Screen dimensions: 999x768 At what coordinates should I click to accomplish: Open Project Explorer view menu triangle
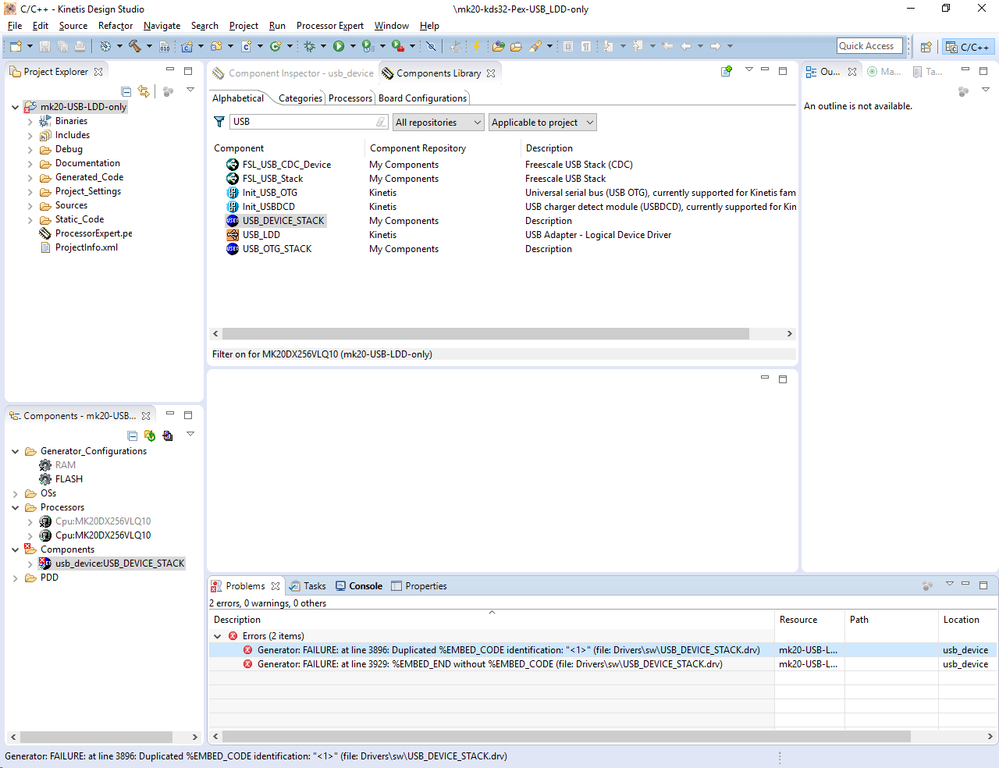click(x=190, y=91)
